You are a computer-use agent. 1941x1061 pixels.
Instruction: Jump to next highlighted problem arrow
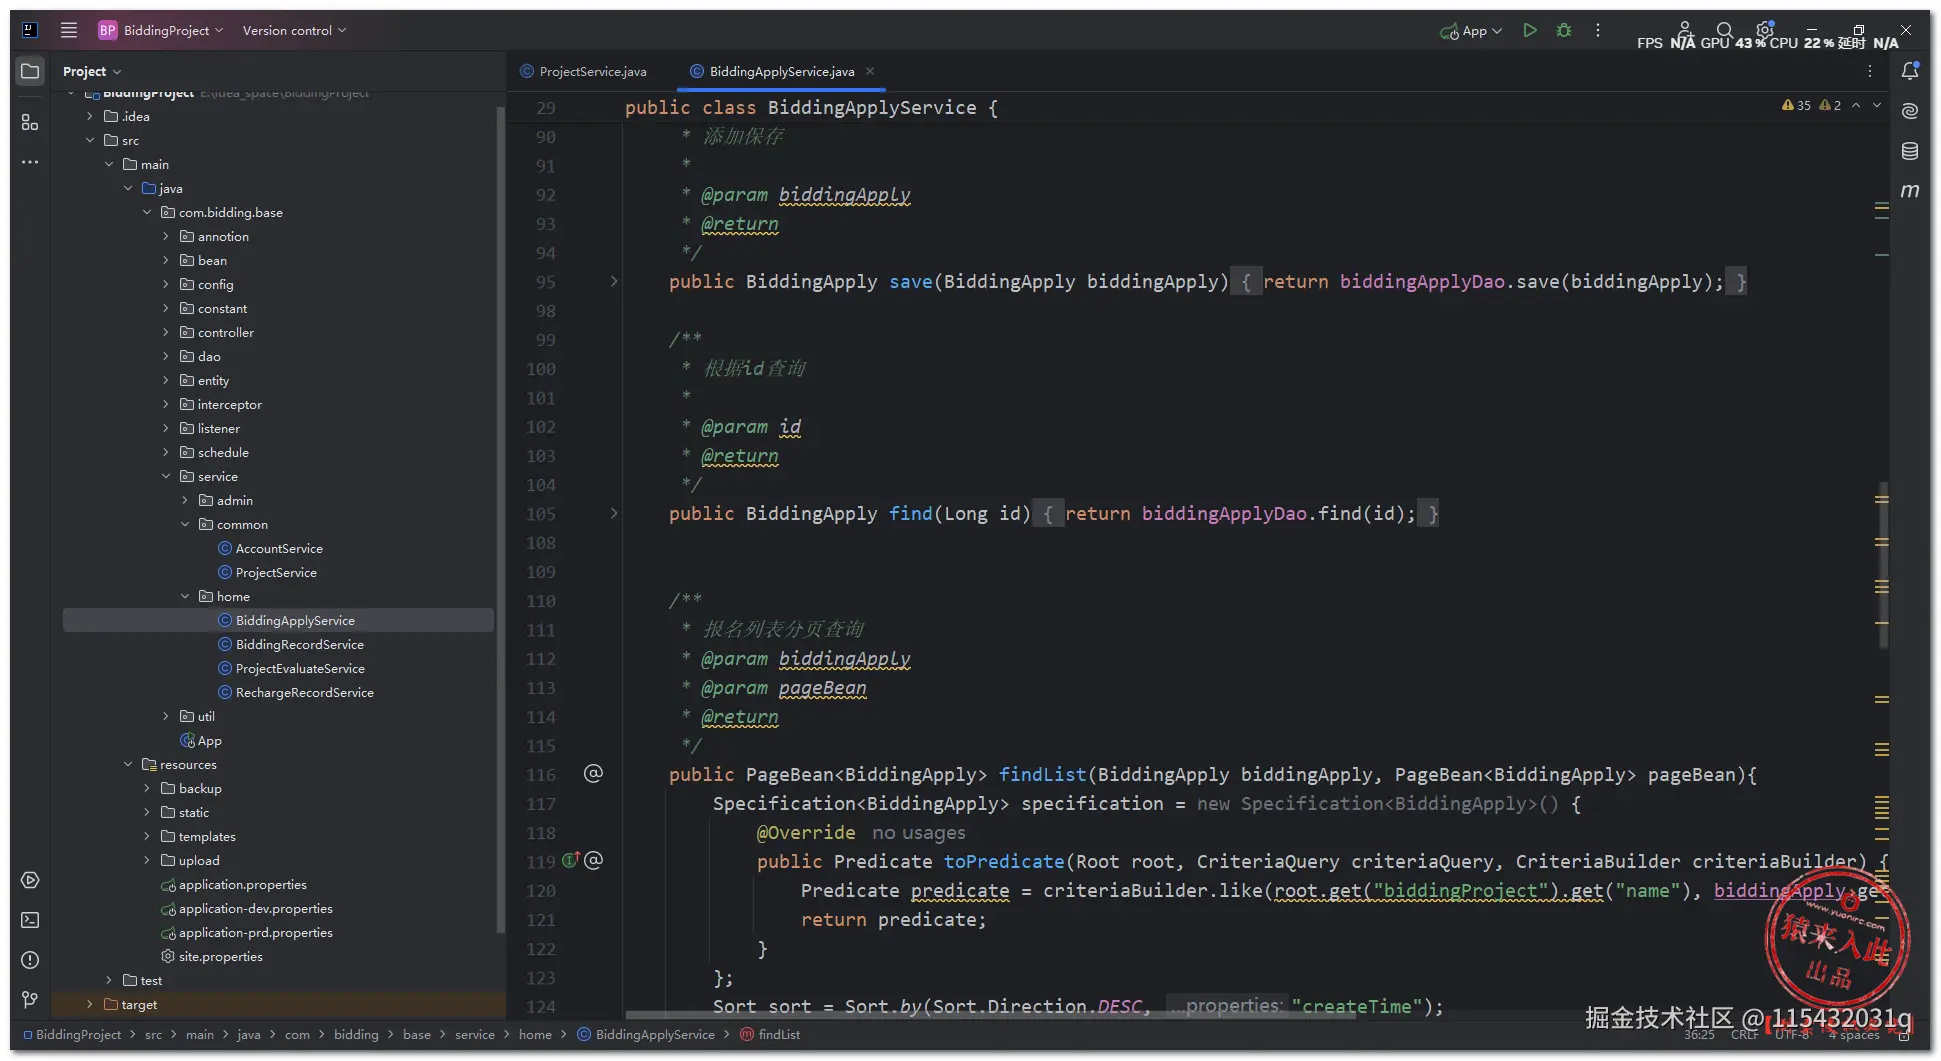click(x=1877, y=105)
